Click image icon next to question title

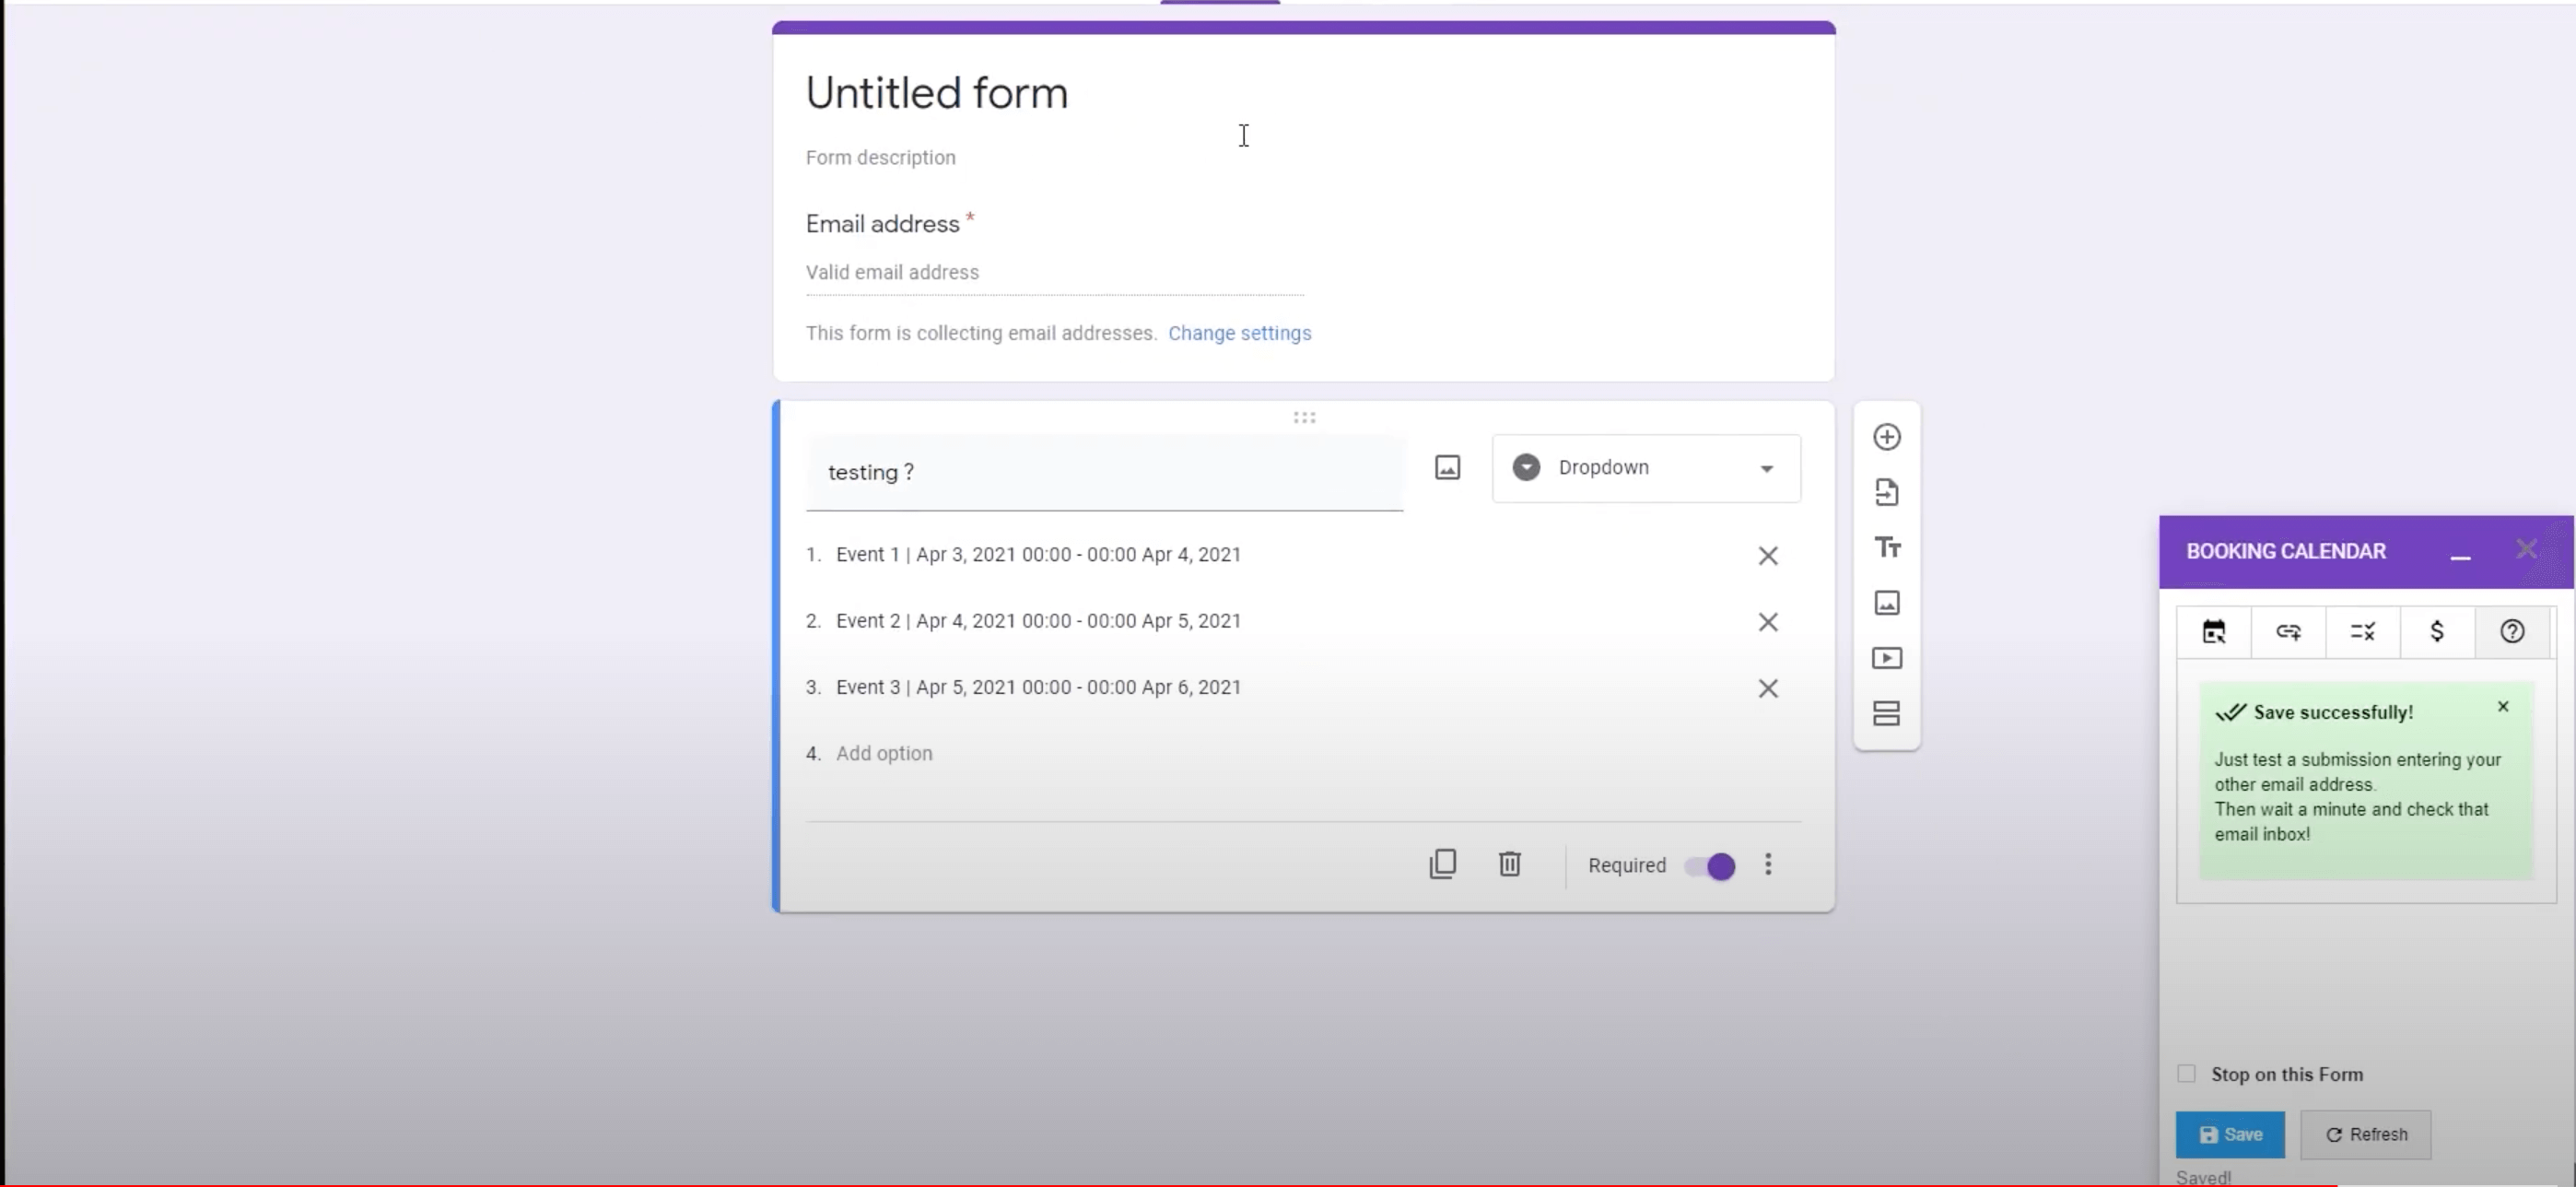[x=1447, y=467]
